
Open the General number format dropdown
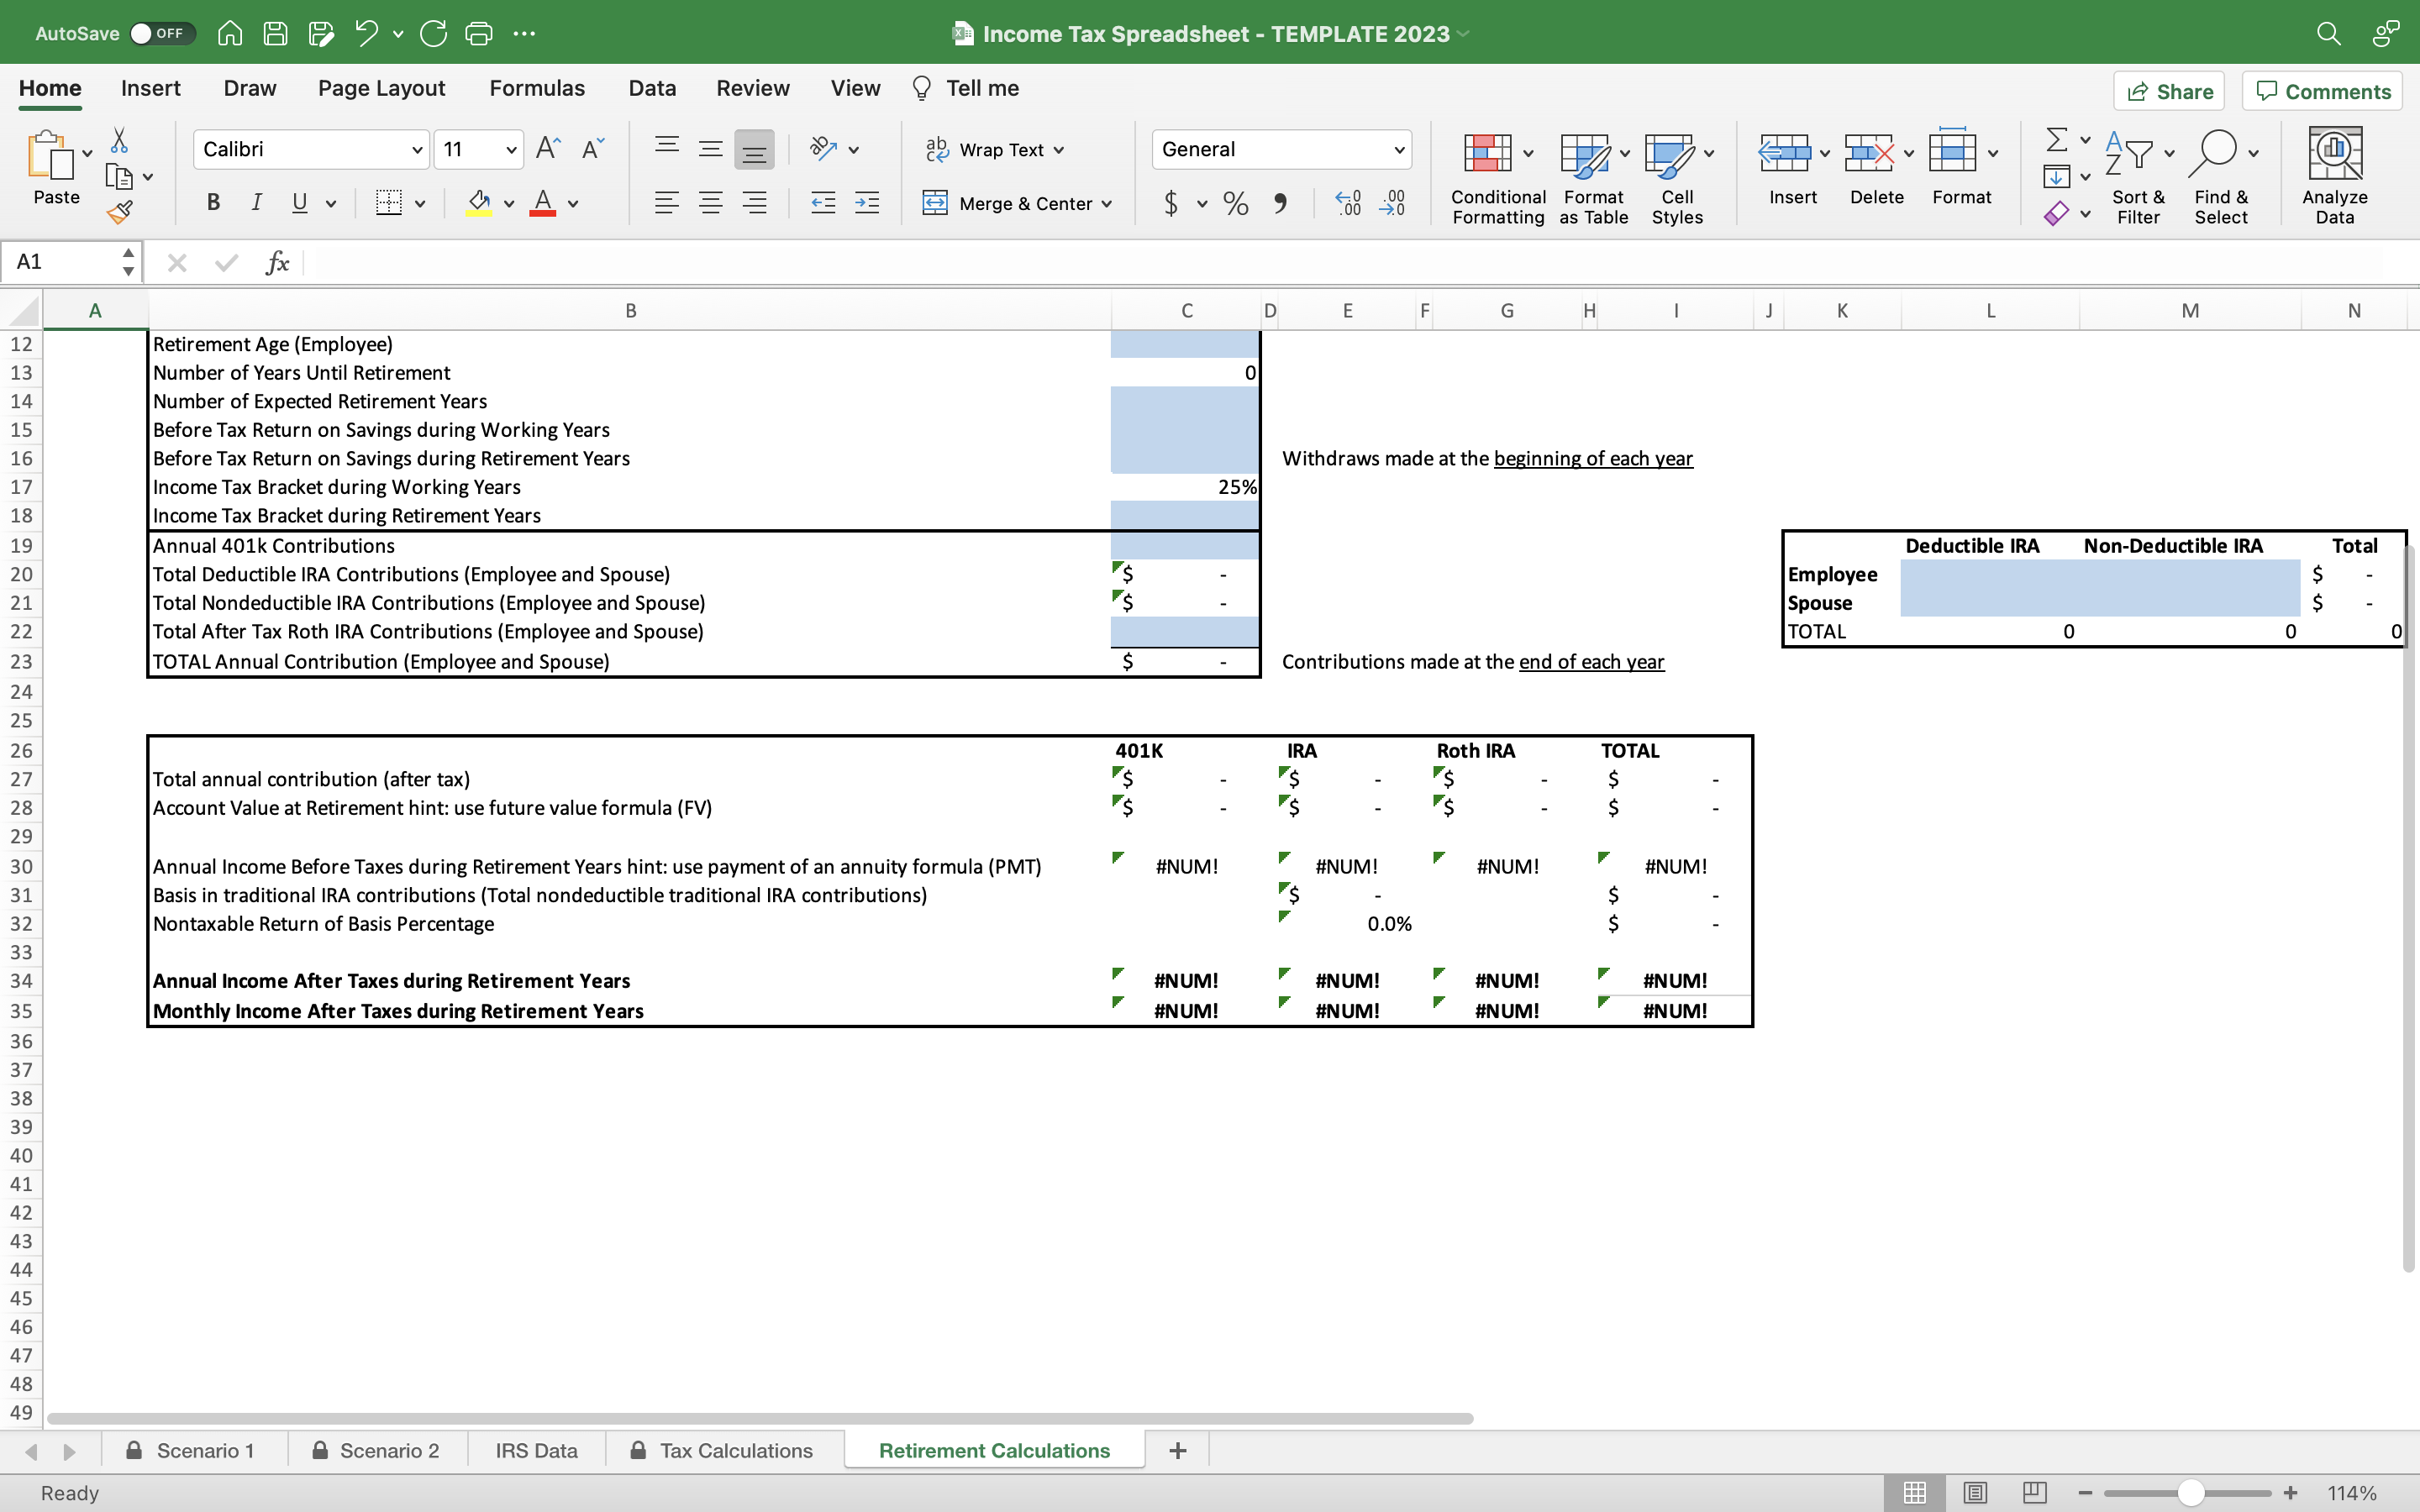click(1398, 148)
